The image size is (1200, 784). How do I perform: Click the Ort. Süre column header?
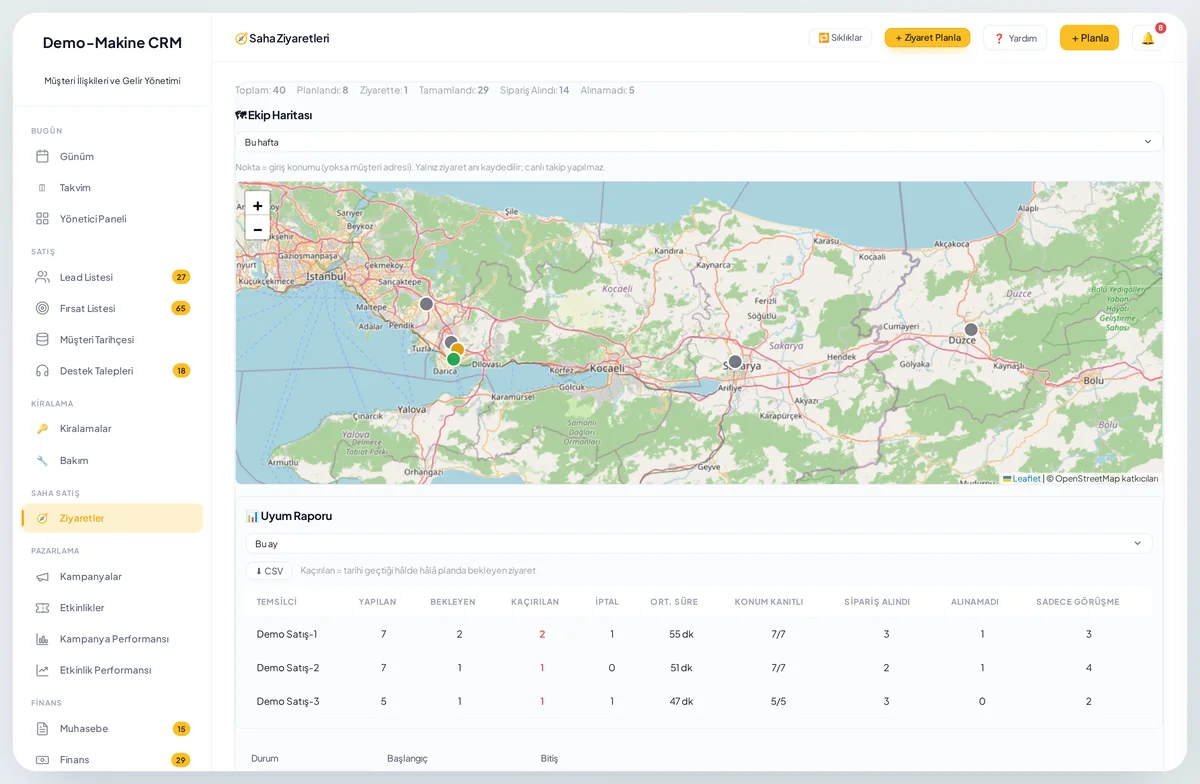[x=674, y=602]
